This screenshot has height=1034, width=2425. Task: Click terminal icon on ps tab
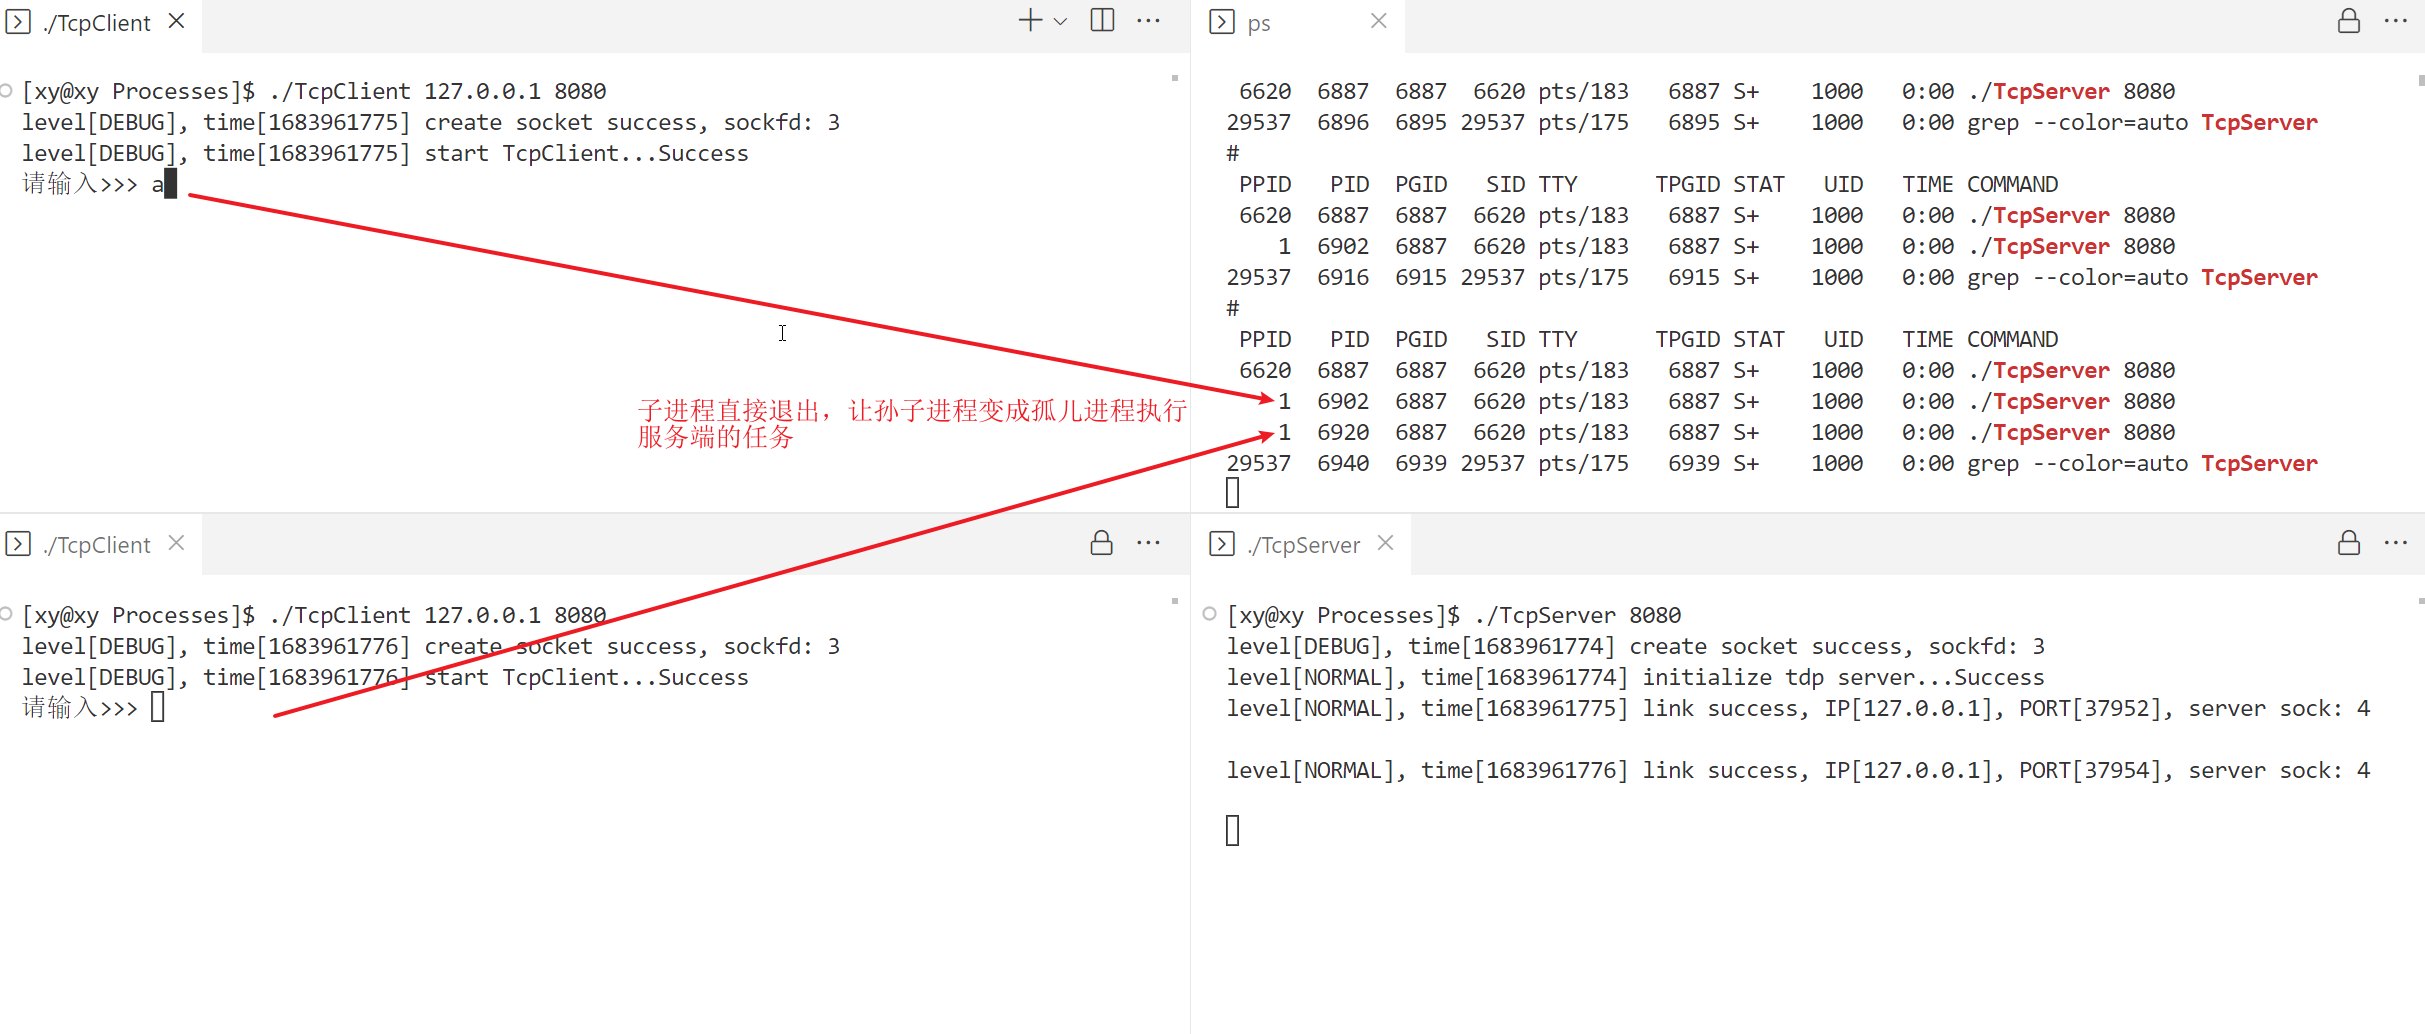pyautogui.click(x=1221, y=22)
